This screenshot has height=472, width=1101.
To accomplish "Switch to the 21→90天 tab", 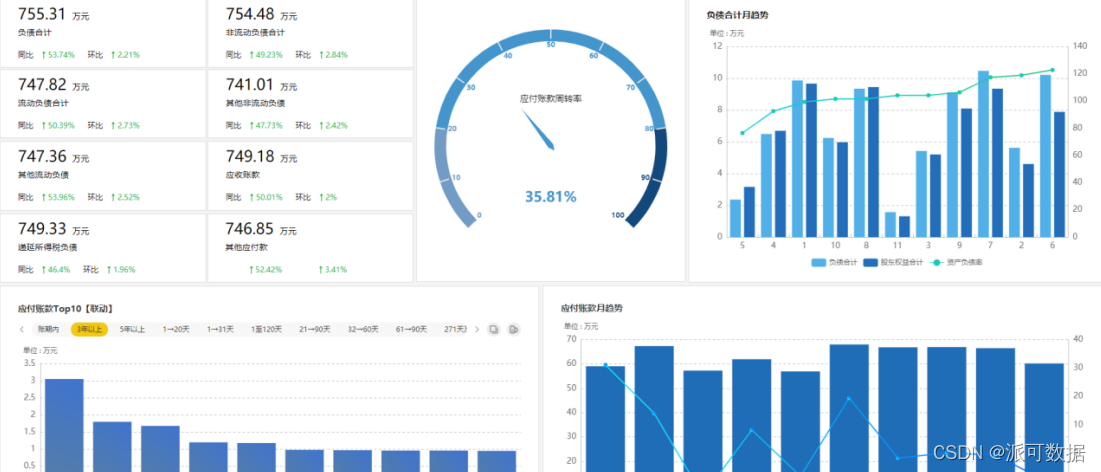I will [314, 329].
